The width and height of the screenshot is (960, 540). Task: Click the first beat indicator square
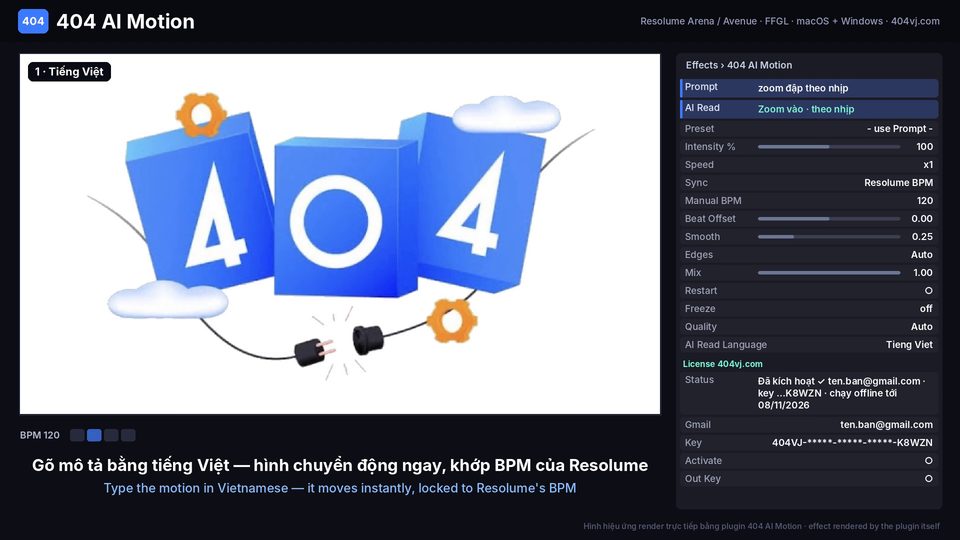pyautogui.click(x=77, y=435)
